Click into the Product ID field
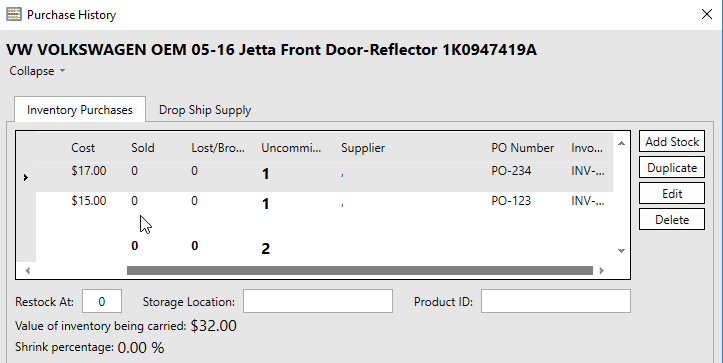723x363 pixels. pyautogui.click(x=556, y=302)
